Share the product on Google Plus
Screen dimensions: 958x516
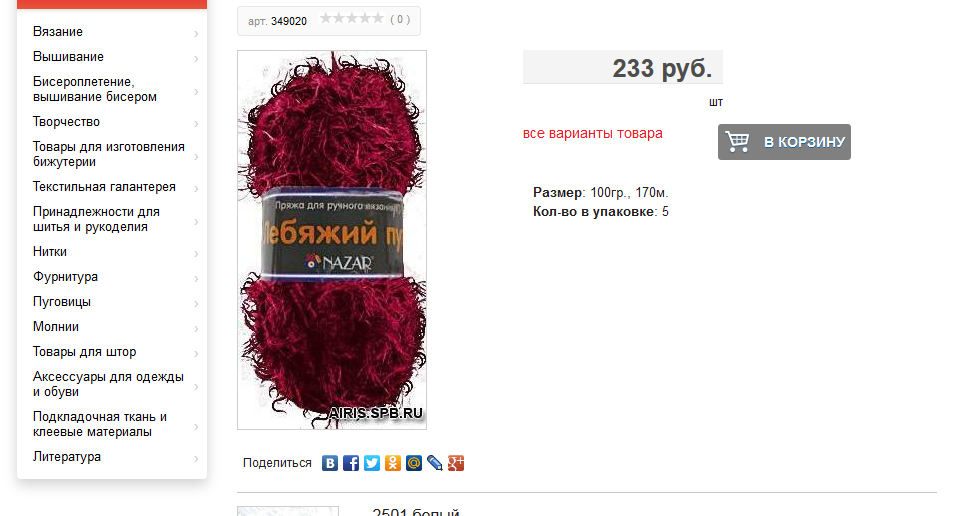pos(456,463)
